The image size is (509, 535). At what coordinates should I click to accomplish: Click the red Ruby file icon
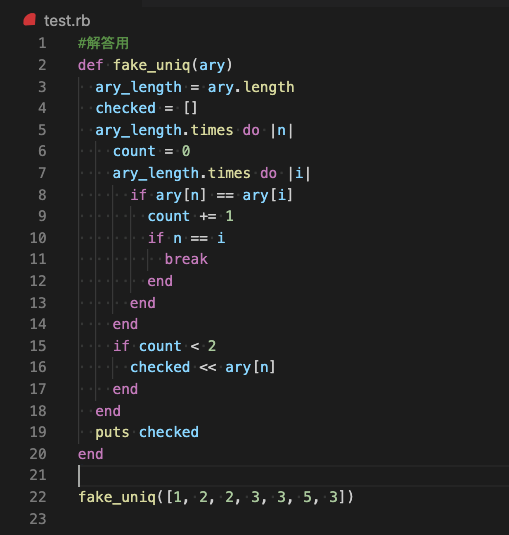[x=30, y=20]
